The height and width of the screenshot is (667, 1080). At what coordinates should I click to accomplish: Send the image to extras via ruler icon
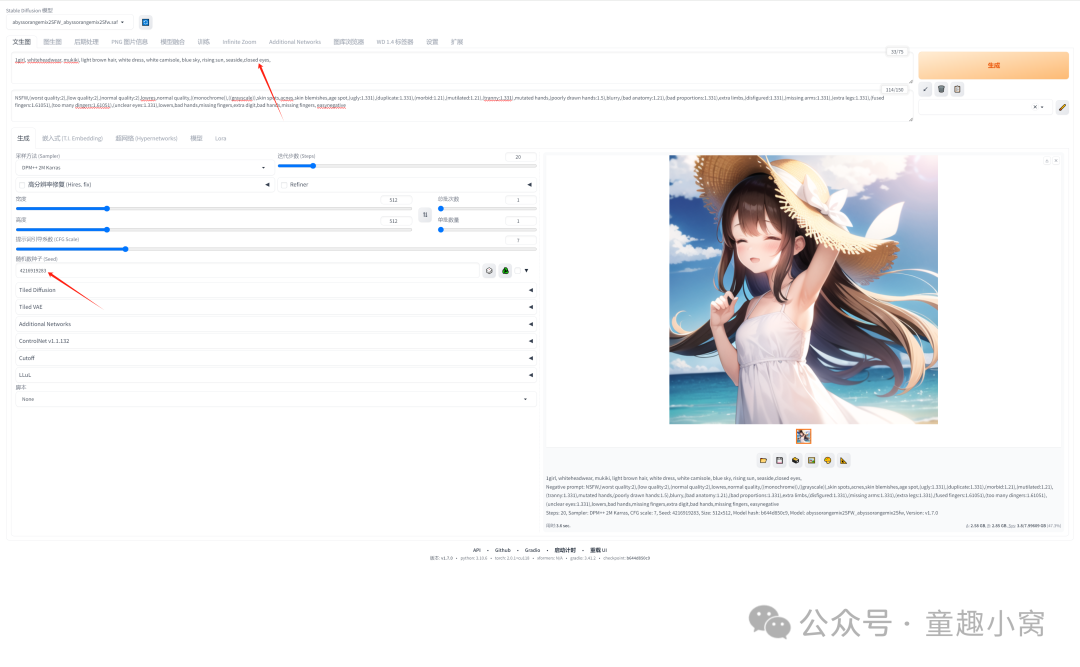844,460
